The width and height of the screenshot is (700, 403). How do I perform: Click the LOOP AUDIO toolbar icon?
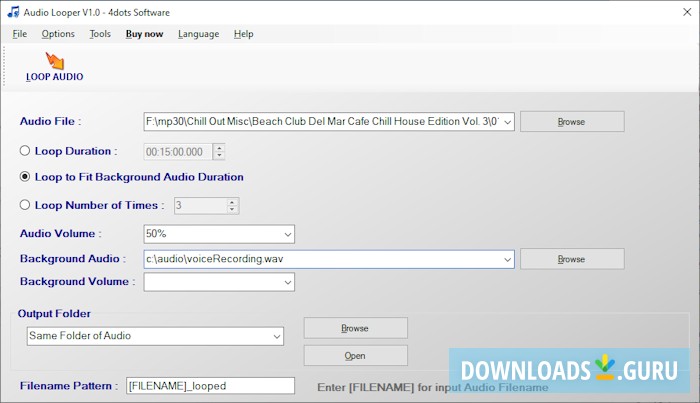coord(54,67)
